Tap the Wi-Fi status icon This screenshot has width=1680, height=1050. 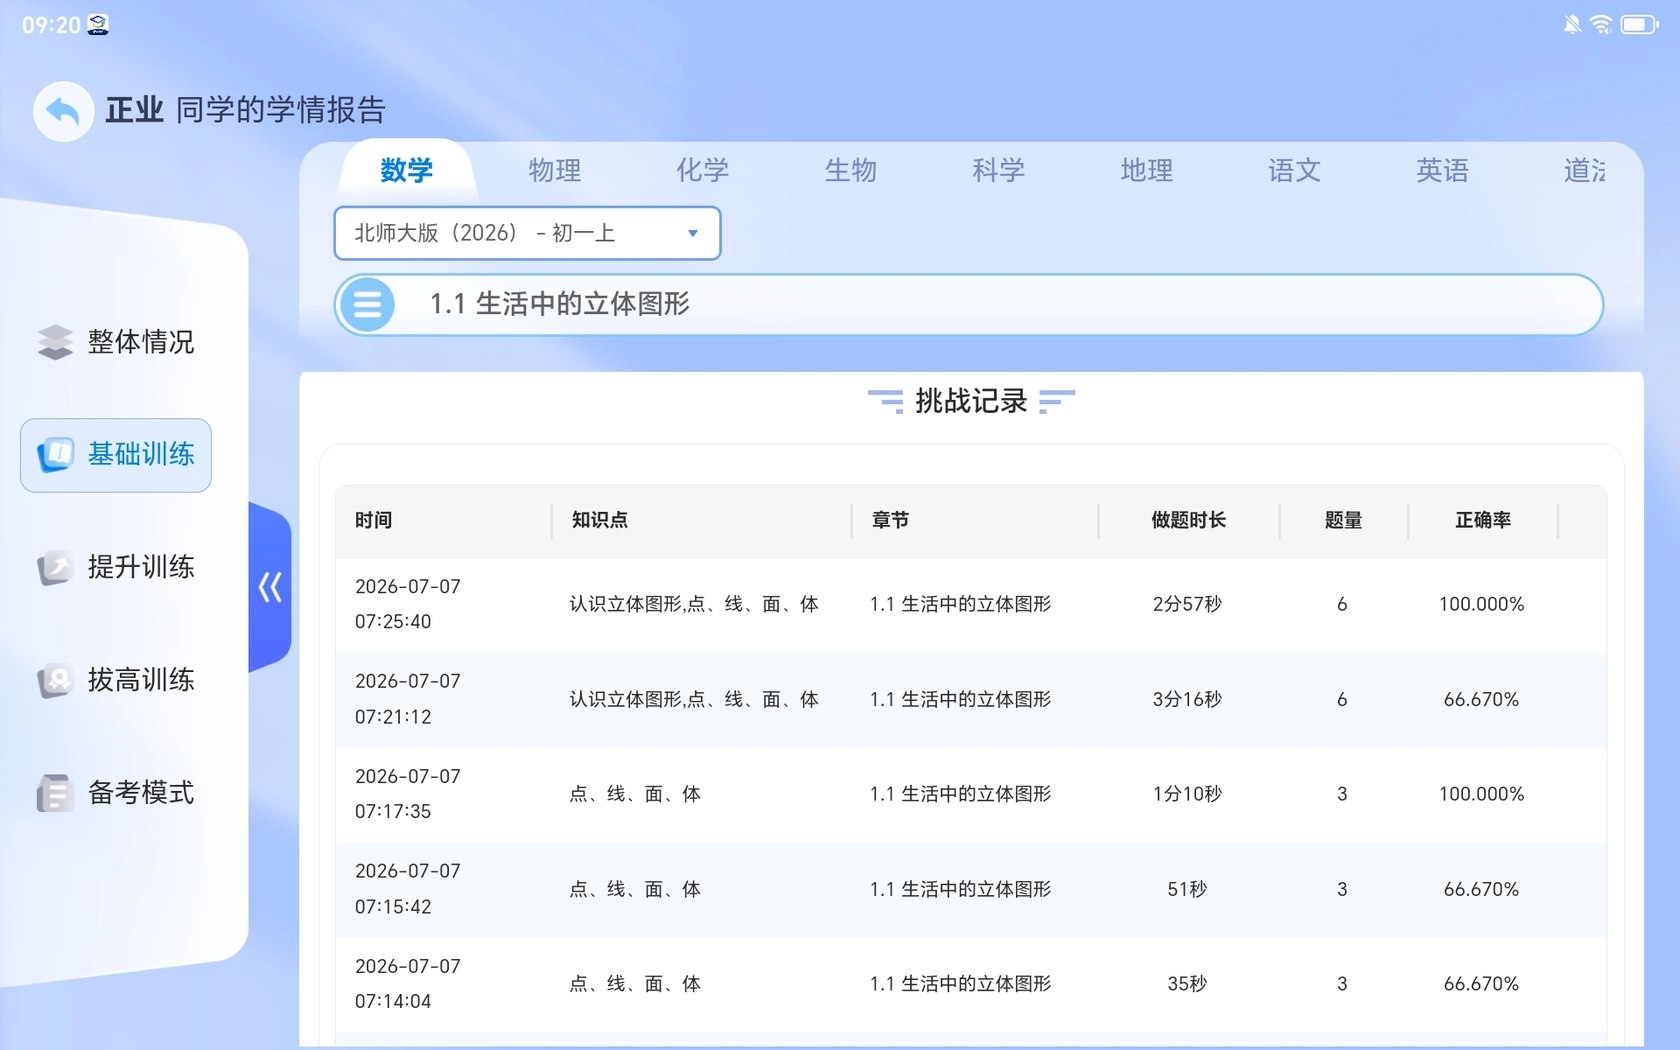point(1601,24)
